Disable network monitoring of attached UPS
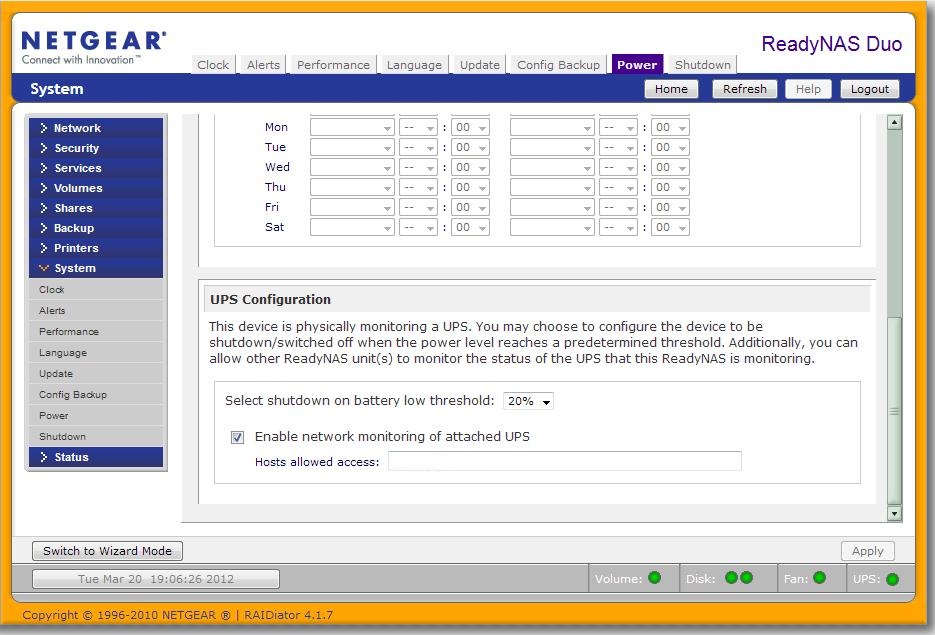This screenshot has width=935, height=635. coord(238,437)
